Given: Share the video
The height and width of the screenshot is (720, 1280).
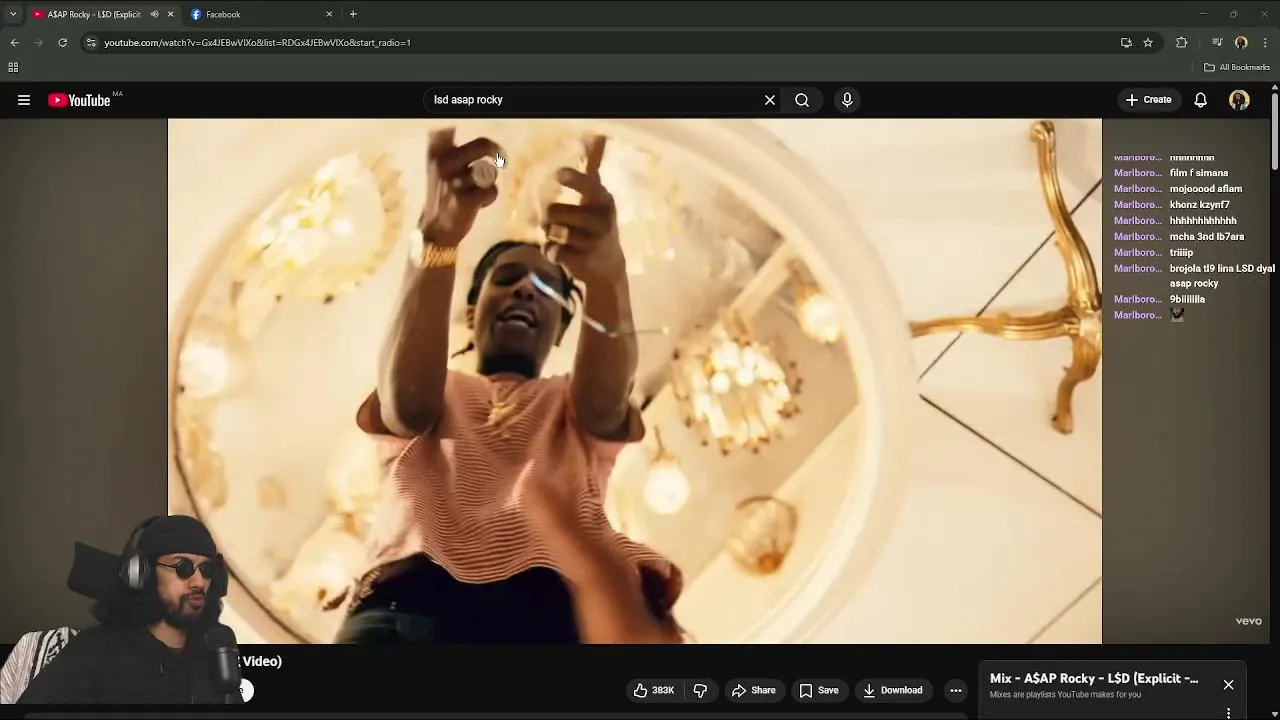Looking at the screenshot, I should [x=754, y=690].
